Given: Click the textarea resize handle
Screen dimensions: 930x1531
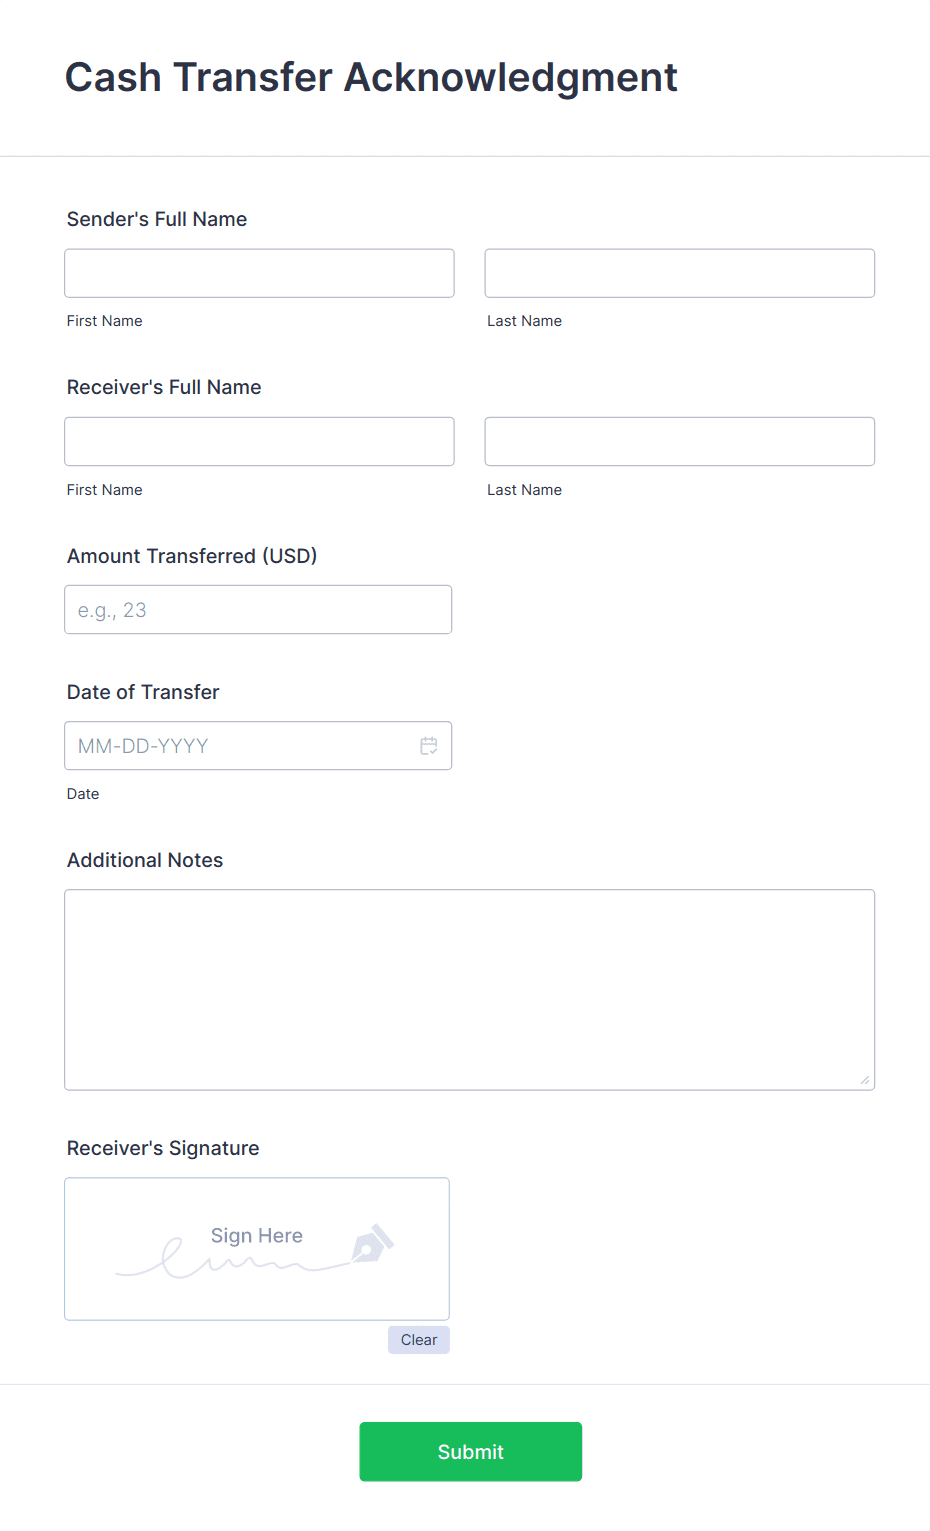Looking at the screenshot, I should (864, 1080).
